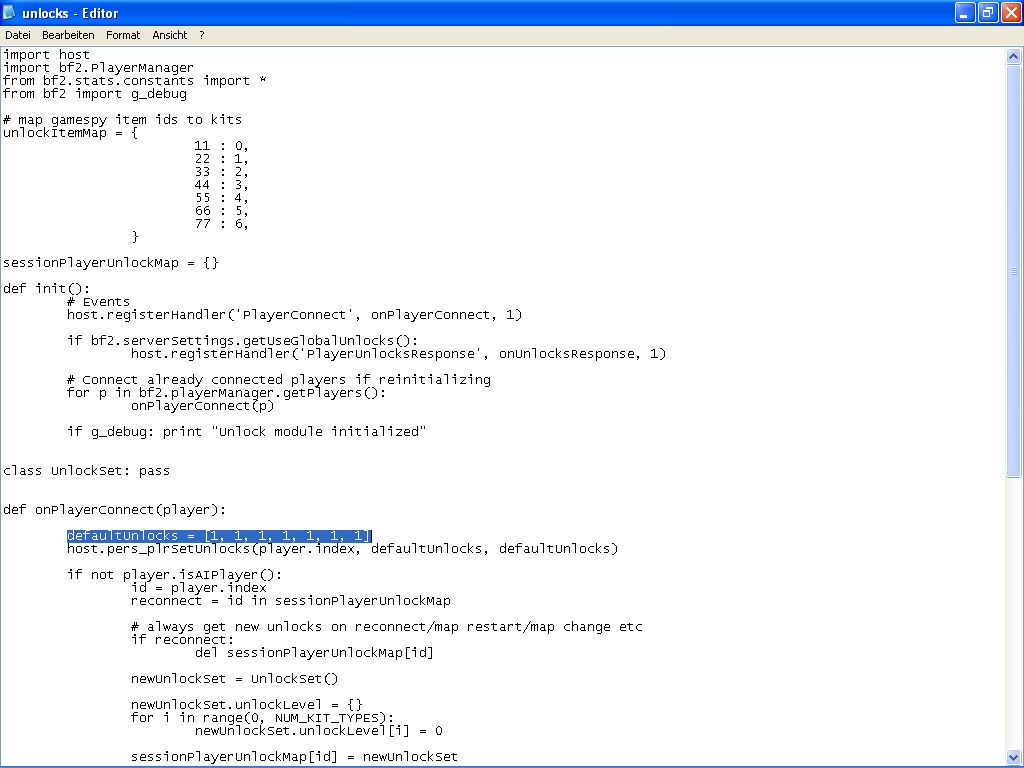Click 'from bf2 import g_debug' line
Image resolution: width=1024 pixels, height=768 pixels.
[x=95, y=94]
